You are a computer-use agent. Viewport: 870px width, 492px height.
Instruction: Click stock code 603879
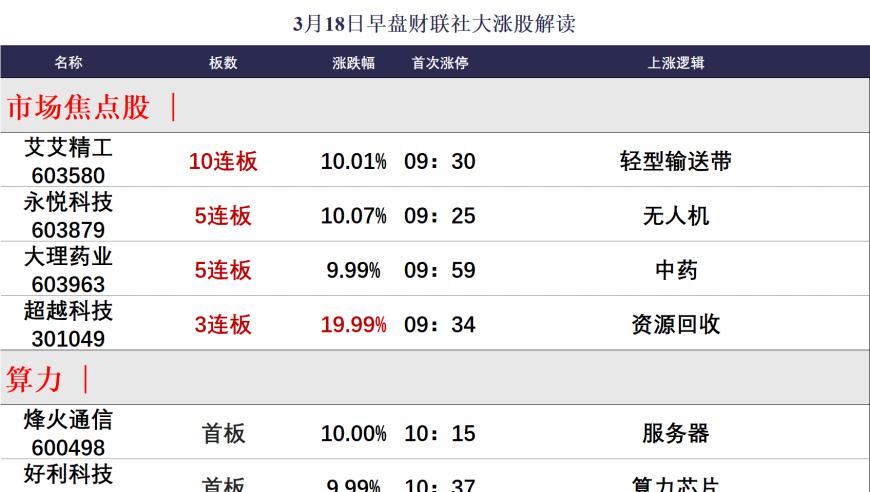tap(68, 230)
